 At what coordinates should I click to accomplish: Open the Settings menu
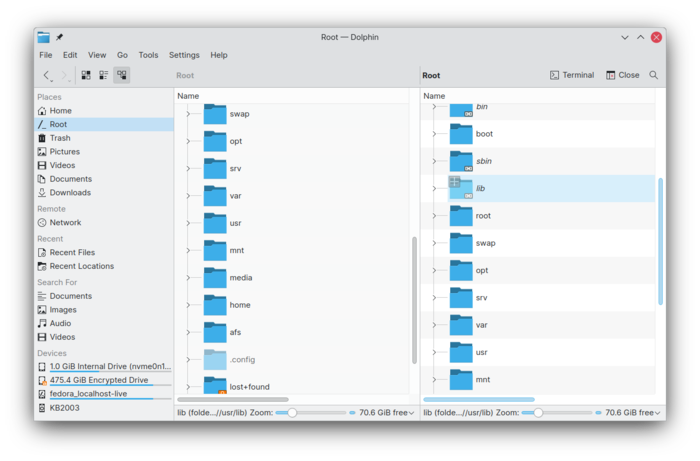tap(184, 55)
